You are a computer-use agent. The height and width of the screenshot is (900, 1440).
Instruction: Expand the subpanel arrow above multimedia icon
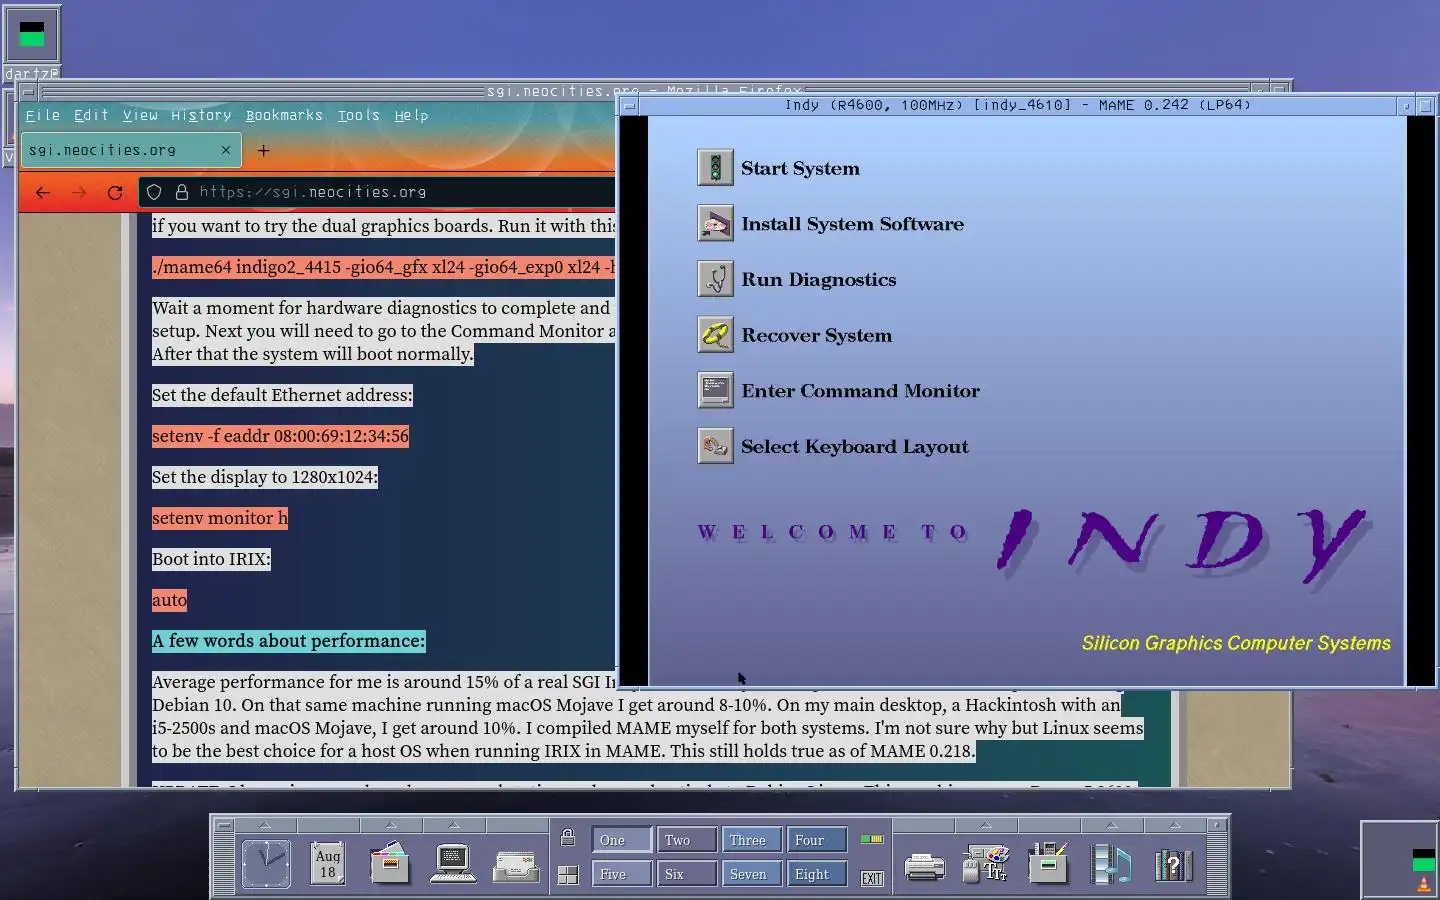[x=1111, y=825]
